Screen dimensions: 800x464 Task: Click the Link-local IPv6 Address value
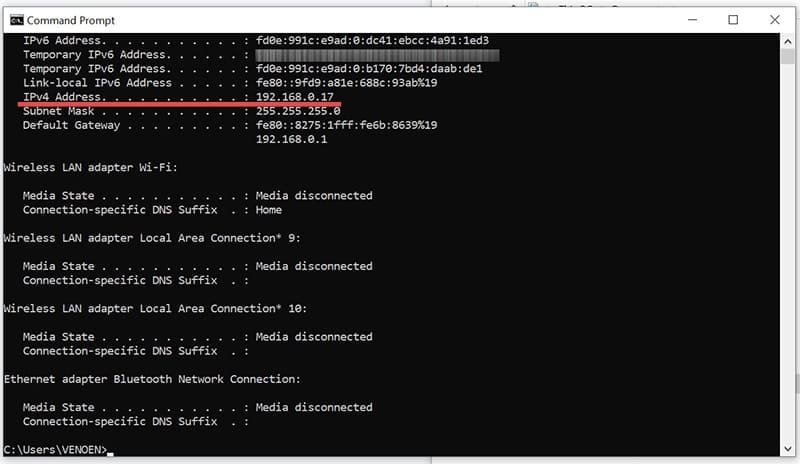(x=346, y=83)
